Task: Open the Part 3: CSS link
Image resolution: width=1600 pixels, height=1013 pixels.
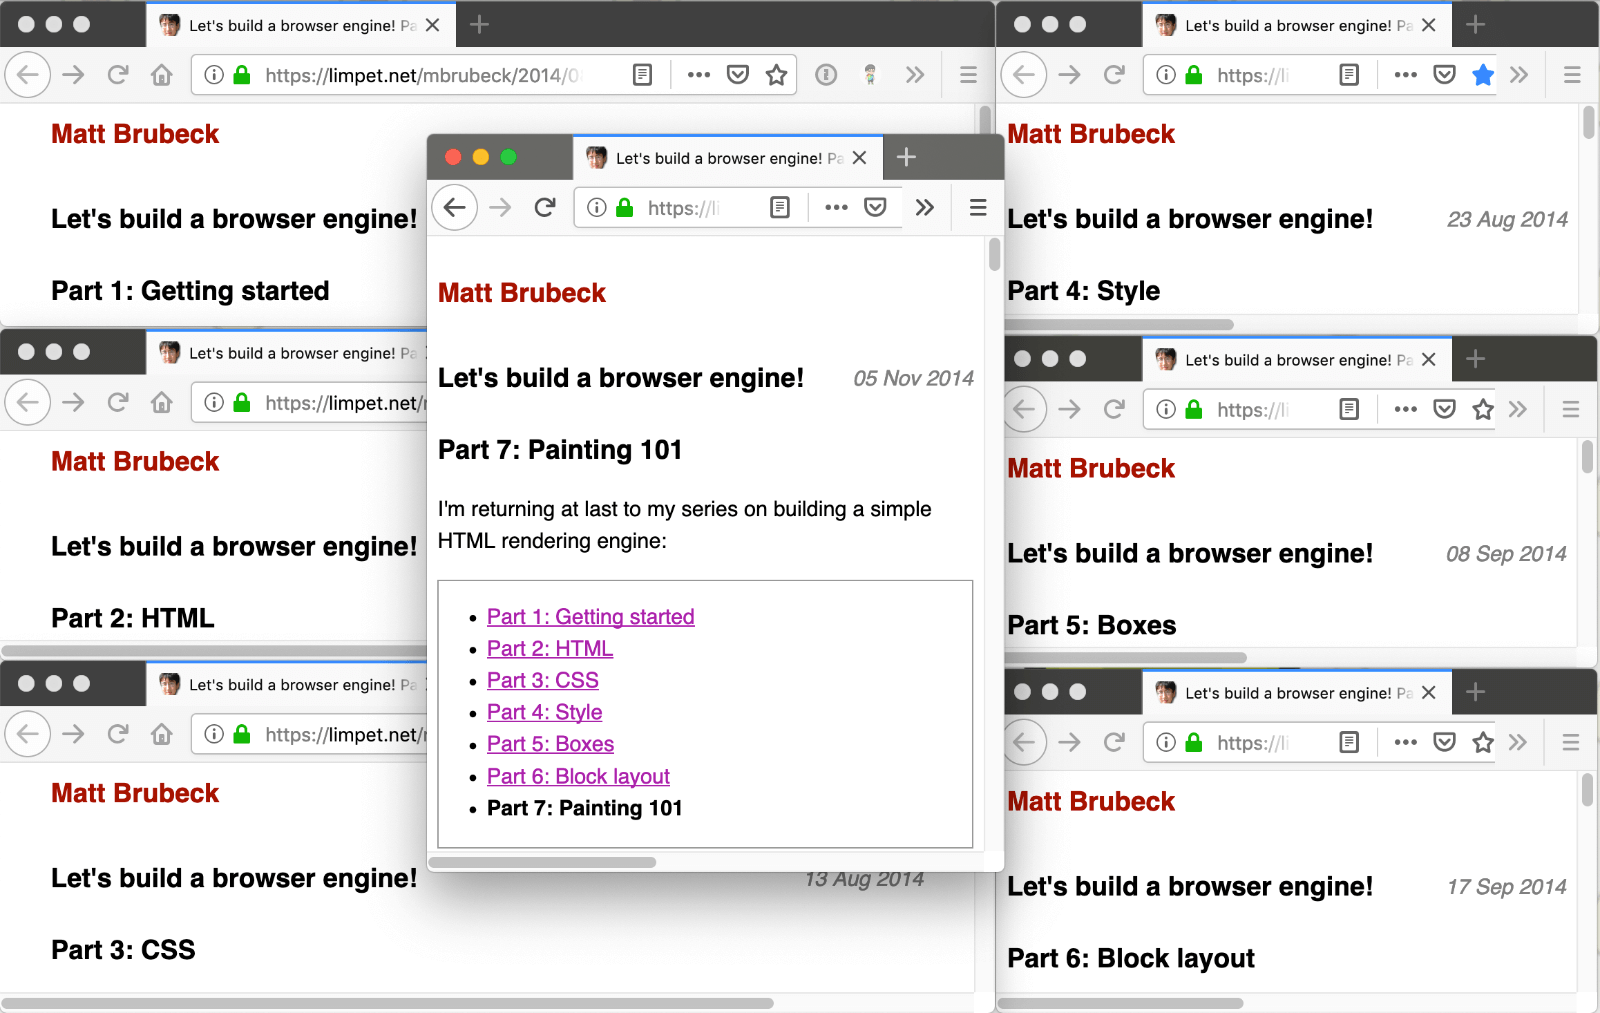Action: point(542,680)
